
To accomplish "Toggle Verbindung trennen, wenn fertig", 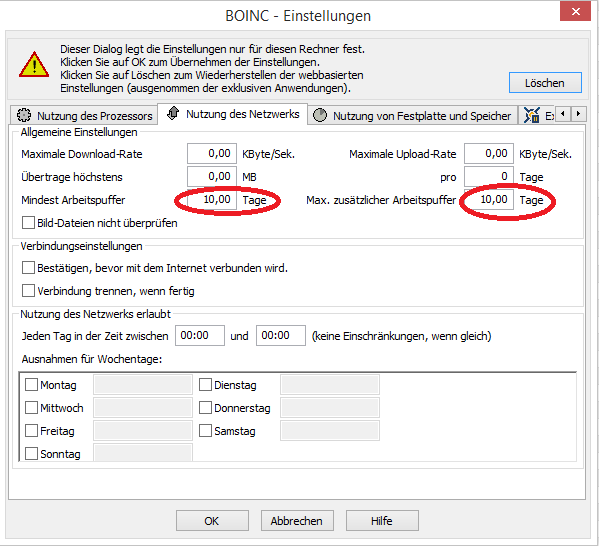I will [28, 291].
